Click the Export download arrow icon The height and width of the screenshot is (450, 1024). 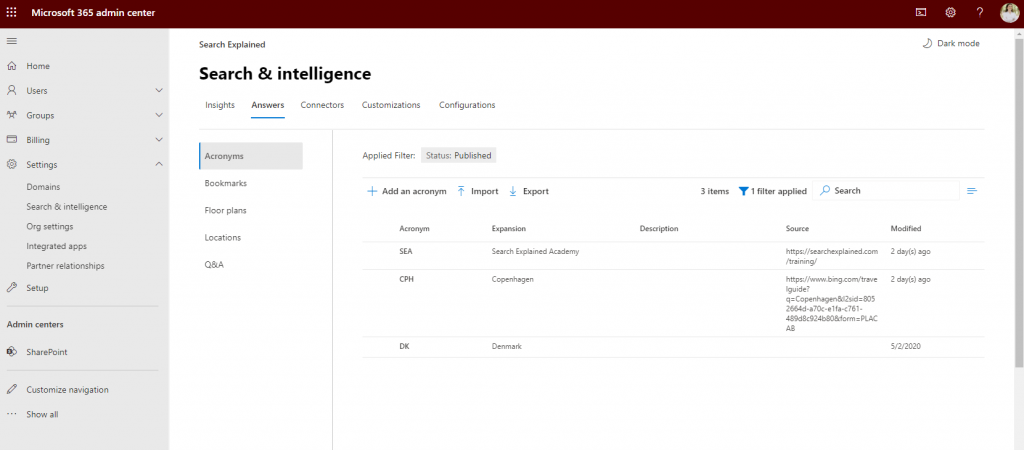click(x=513, y=191)
